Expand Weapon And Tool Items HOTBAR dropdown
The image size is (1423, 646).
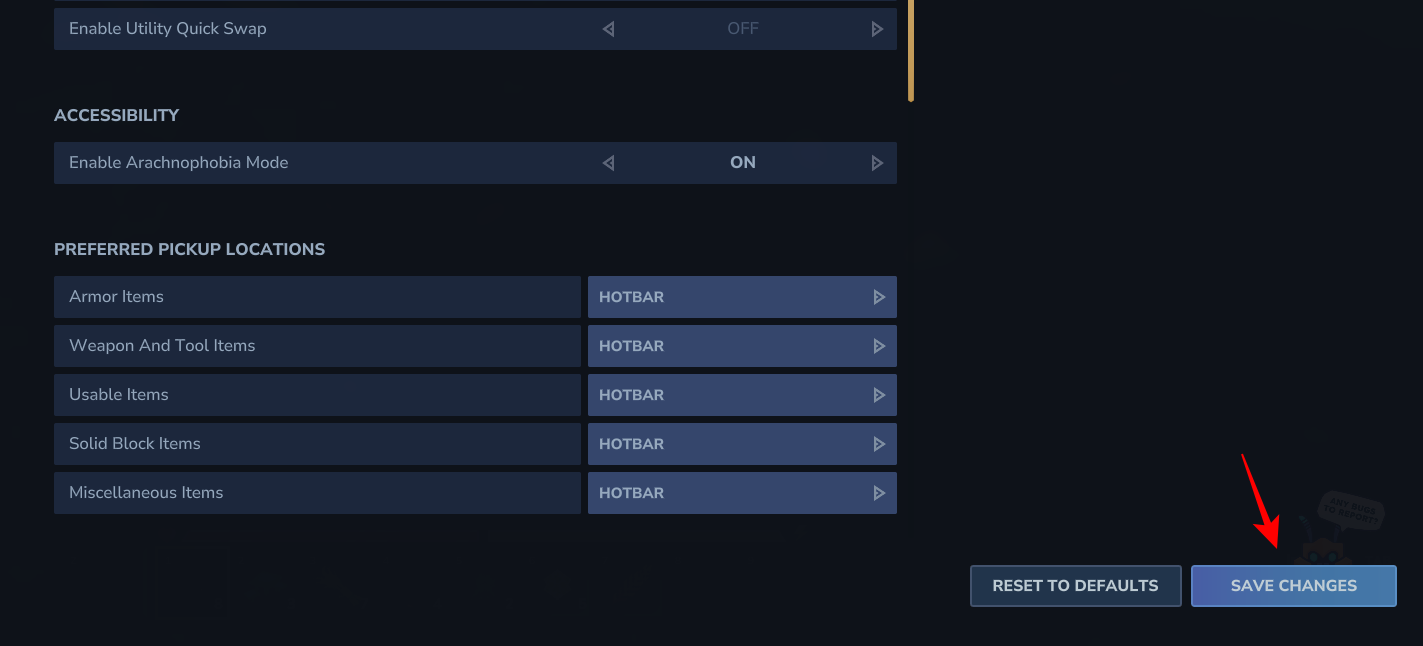point(742,346)
